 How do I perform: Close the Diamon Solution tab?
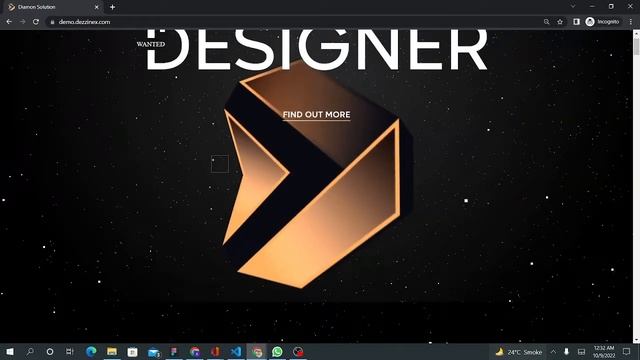[97, 7]
